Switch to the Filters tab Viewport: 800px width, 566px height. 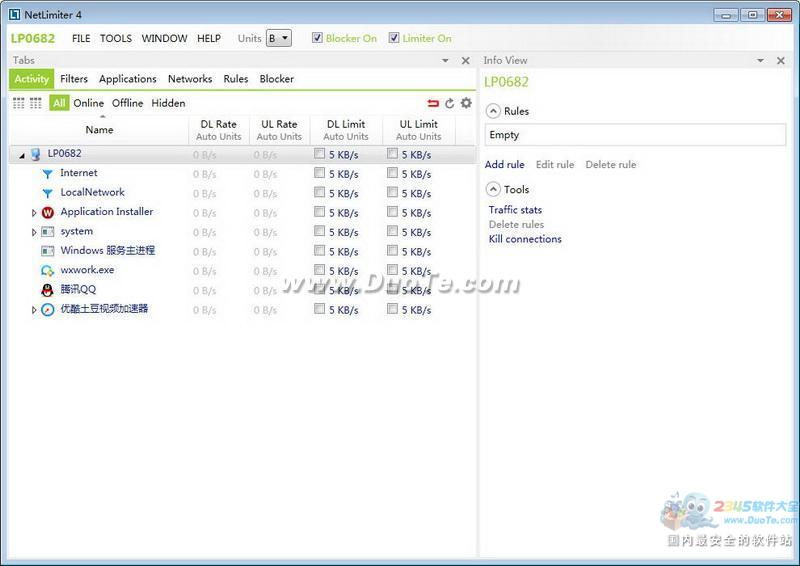pos(74,79)
